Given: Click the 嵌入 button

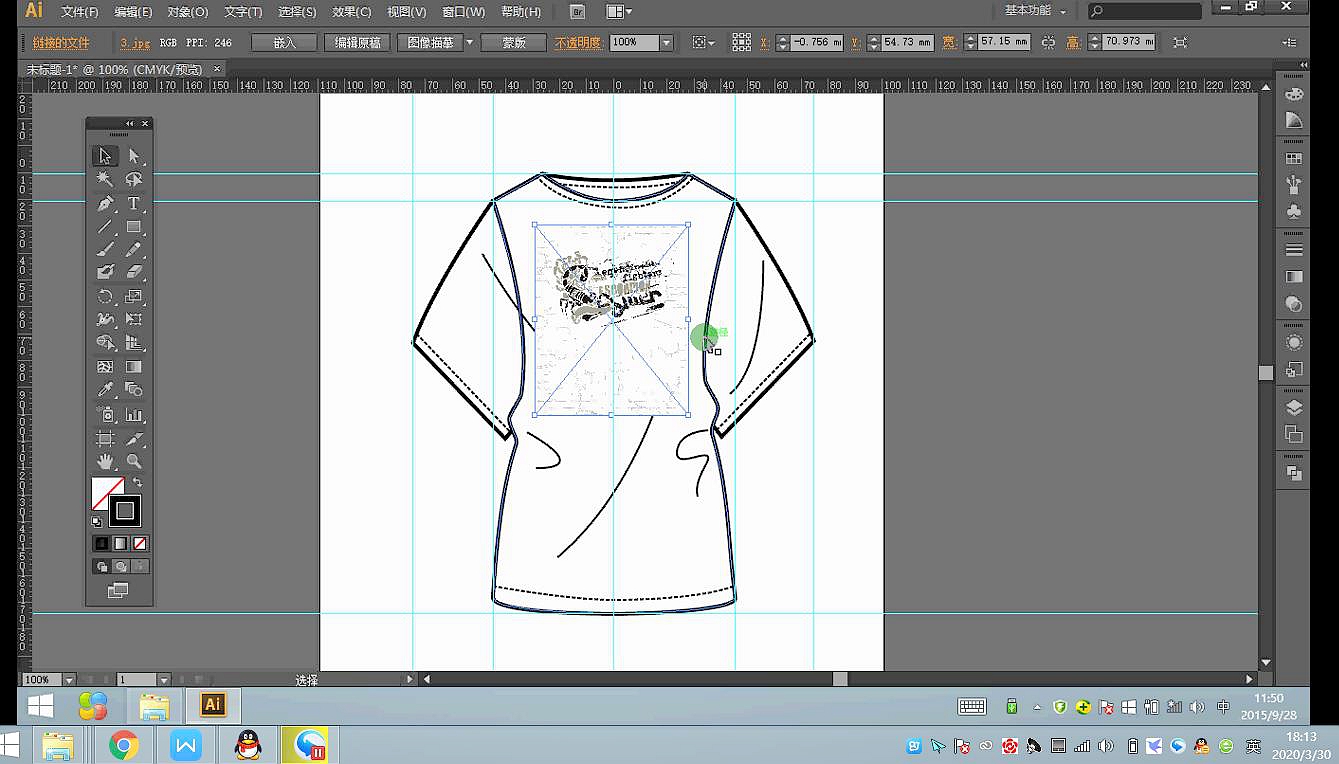Looking at the screenshot, I should click(285, 43).
